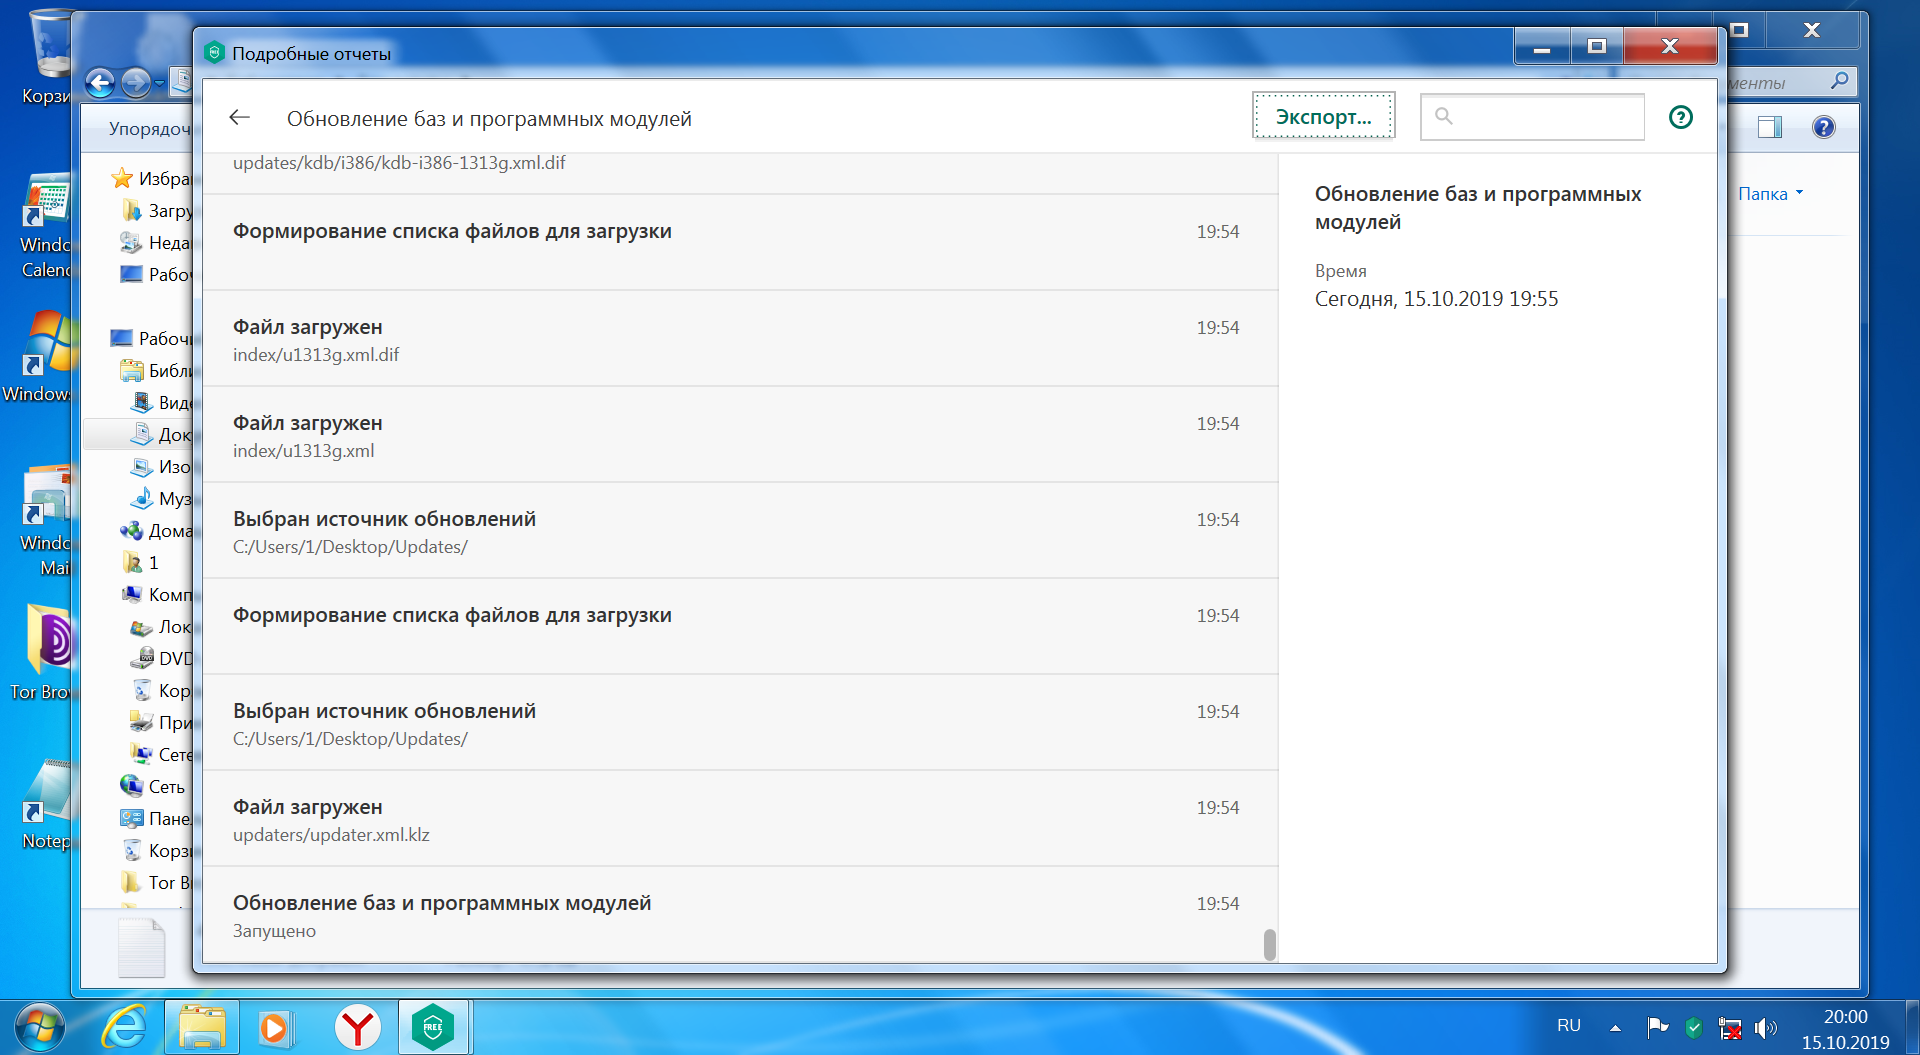The image size is (1920, 1055).
Task: Select the index/u1313g.xml.dif report entry
Action: (x=740, y=339)
